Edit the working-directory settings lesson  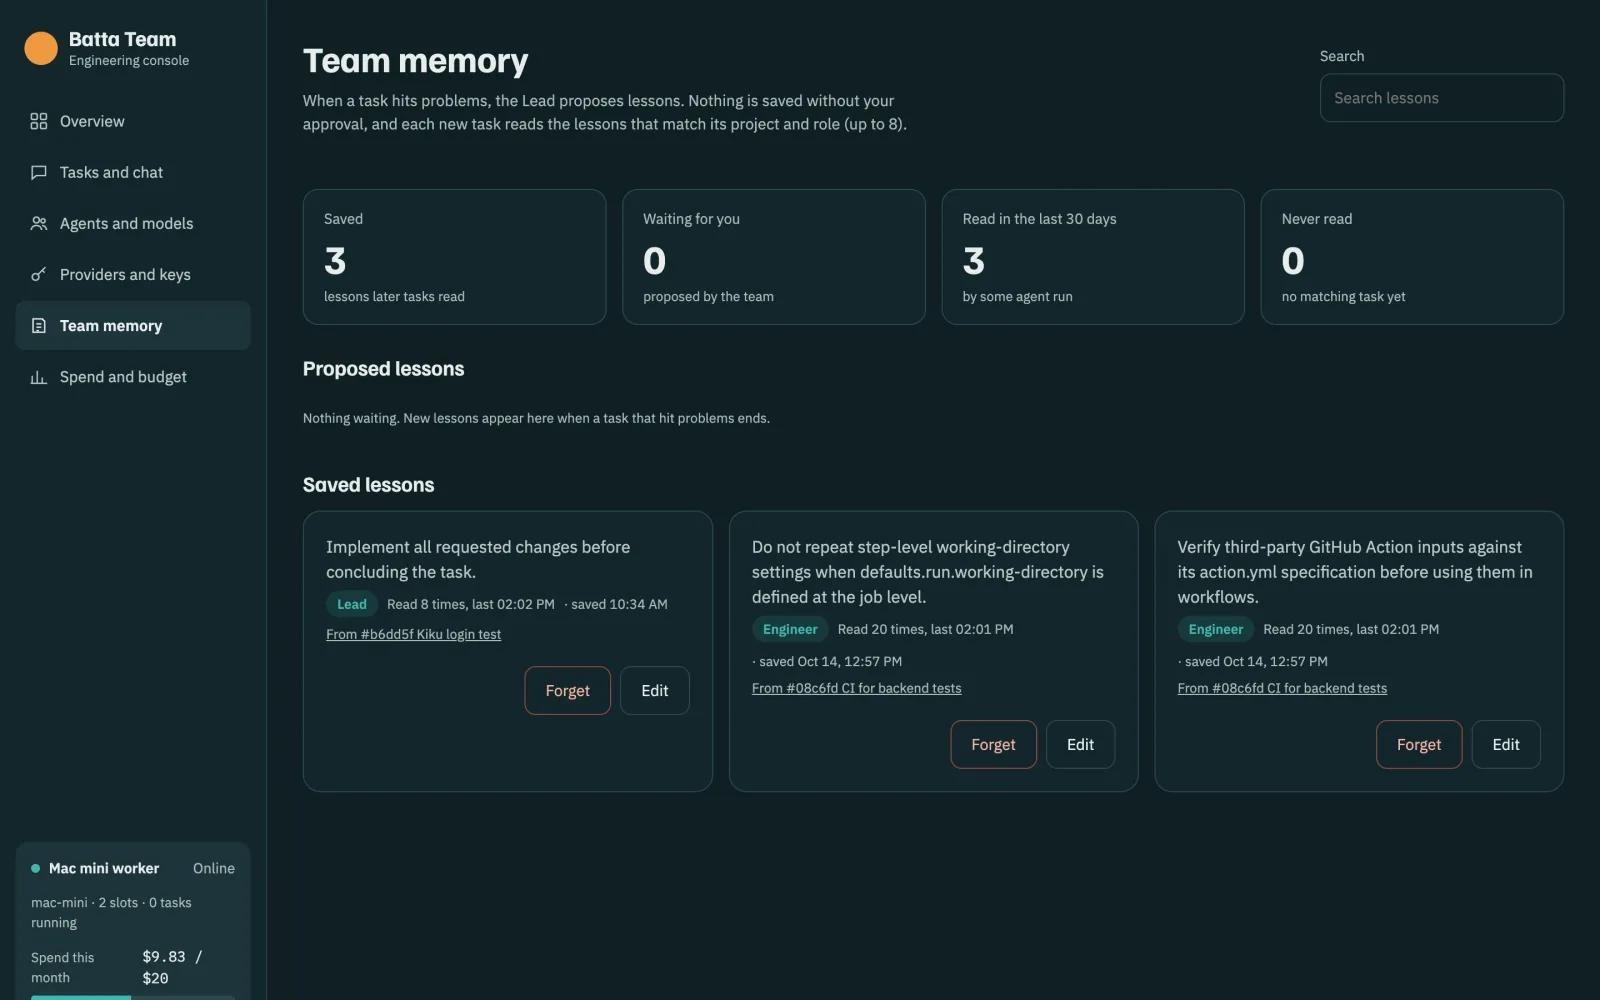[x=1080, y=745]
